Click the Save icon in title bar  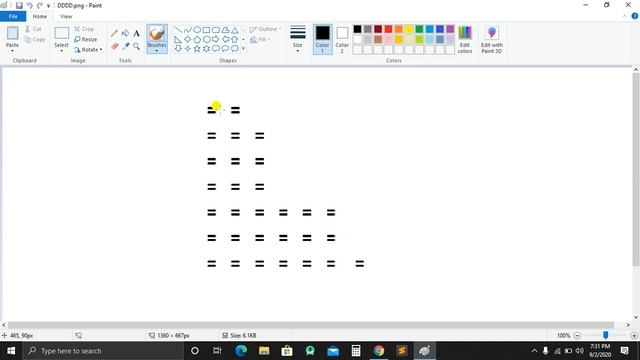(x=19, y=5)
